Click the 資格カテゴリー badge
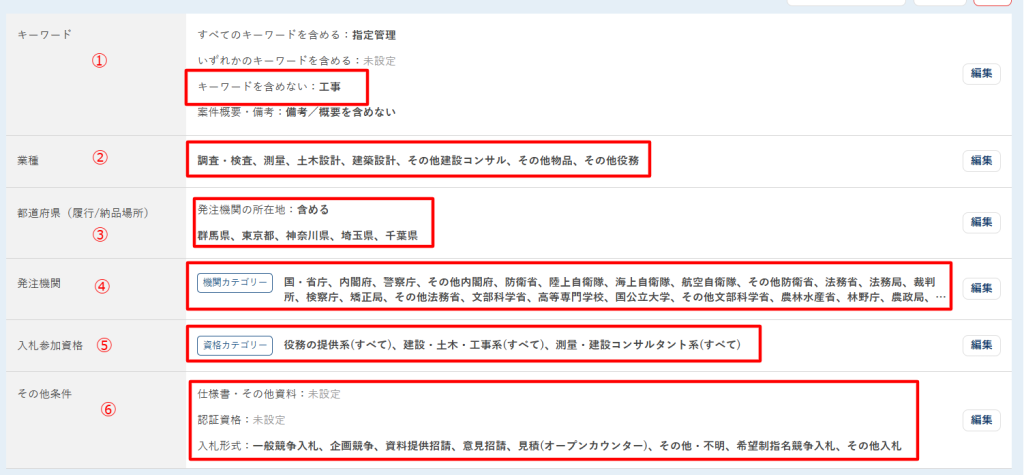This screenshot has height=475, width=1024. 235,345
